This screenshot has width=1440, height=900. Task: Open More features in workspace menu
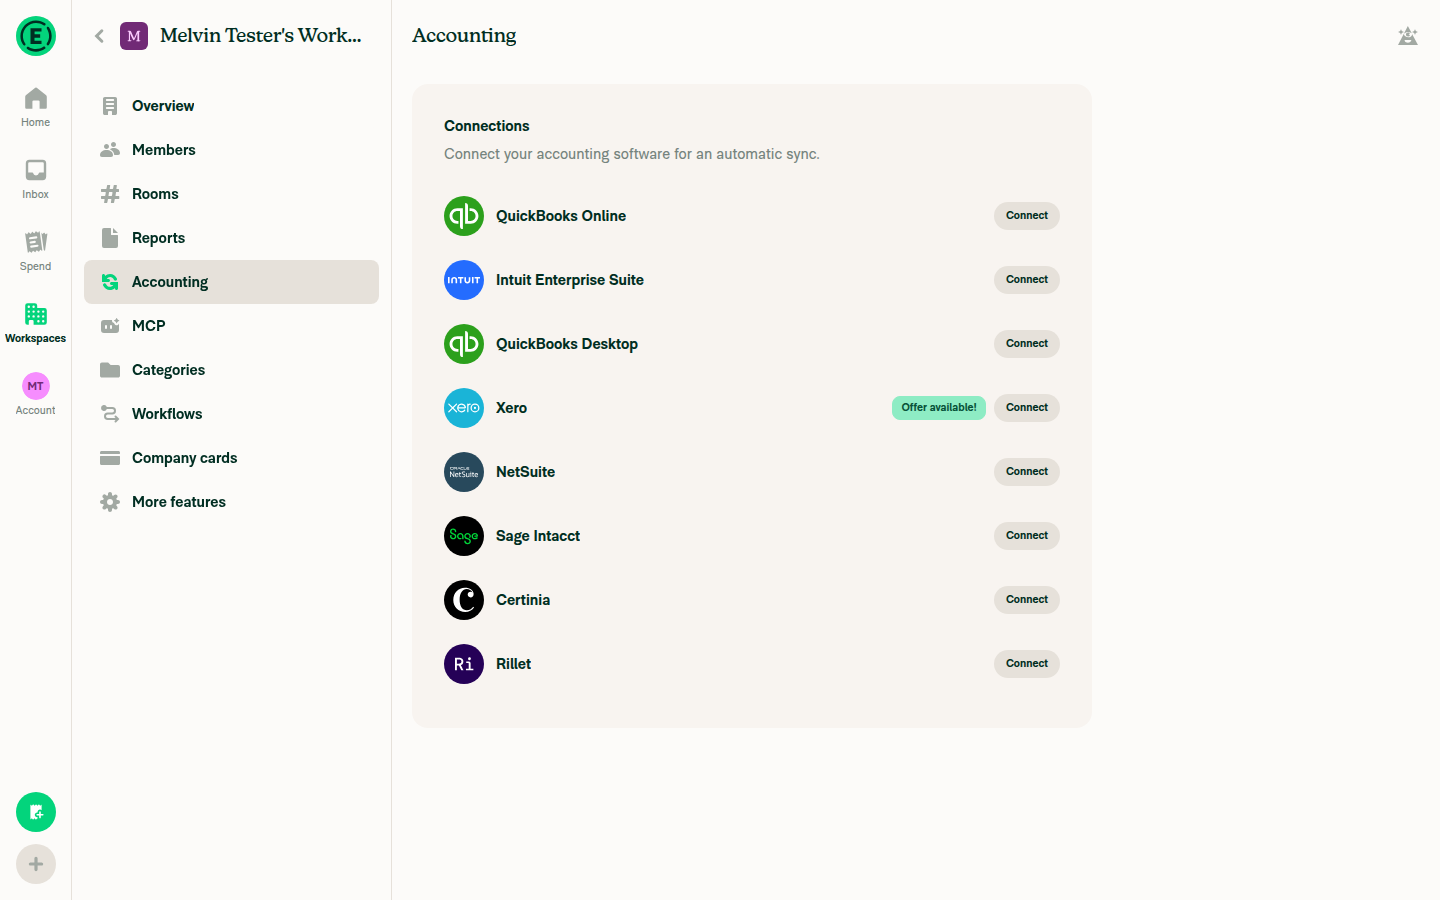(231, 502)
